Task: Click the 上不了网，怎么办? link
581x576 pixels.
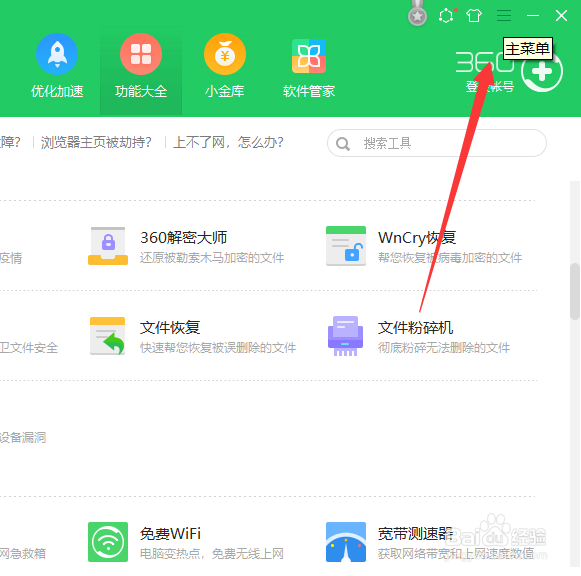Action: click(x=228, y=142)
